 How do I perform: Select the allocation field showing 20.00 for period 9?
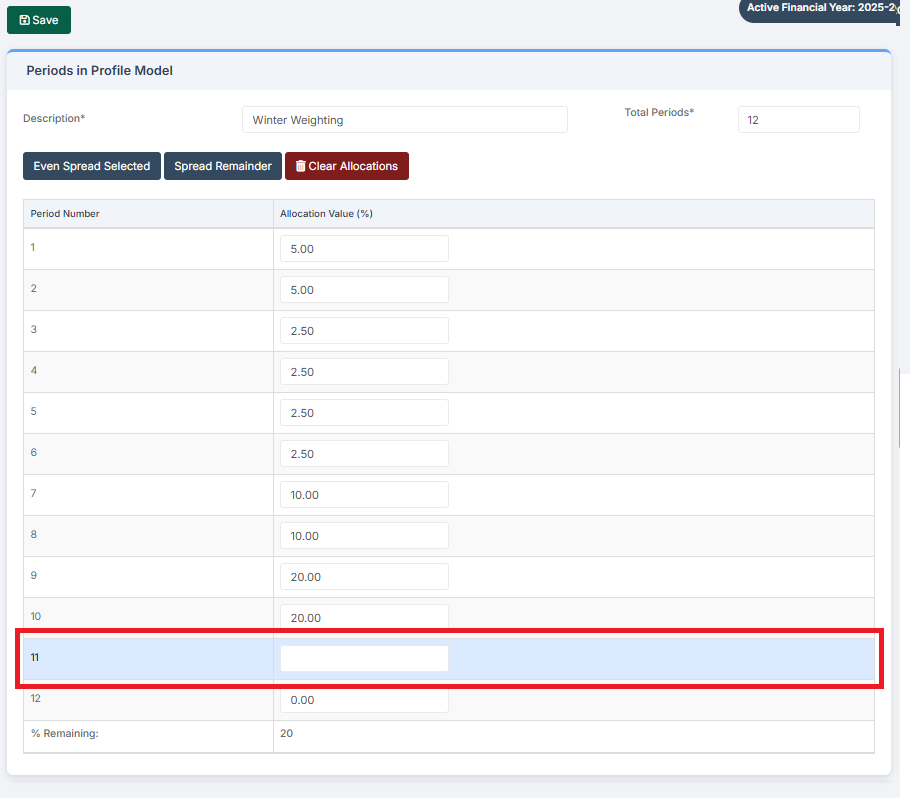click(364, 576)
